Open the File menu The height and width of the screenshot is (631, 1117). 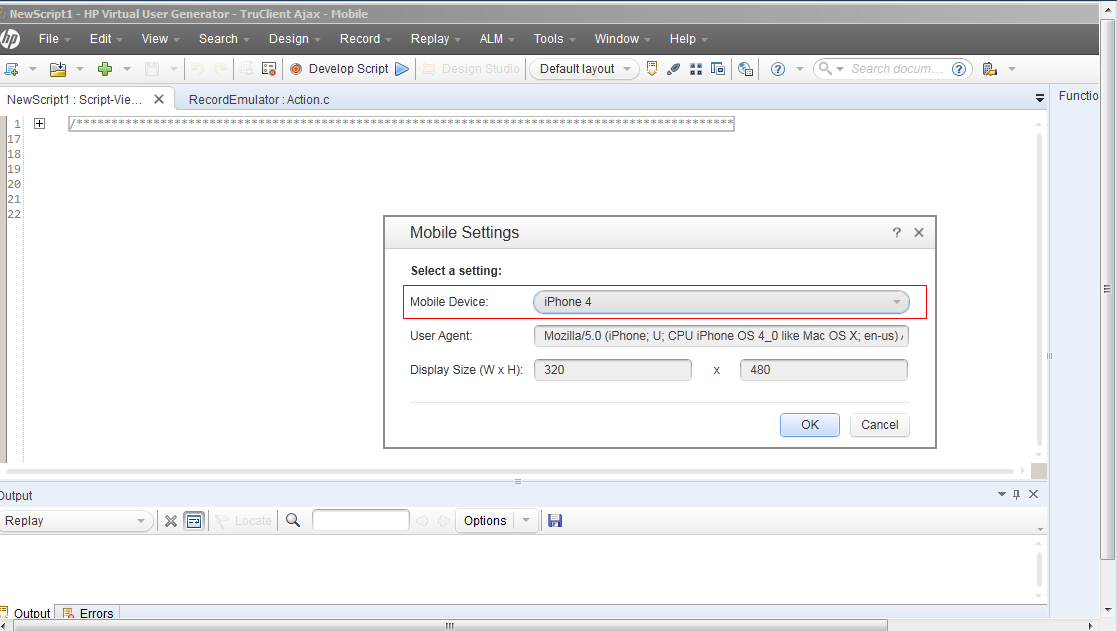(54, 39)
